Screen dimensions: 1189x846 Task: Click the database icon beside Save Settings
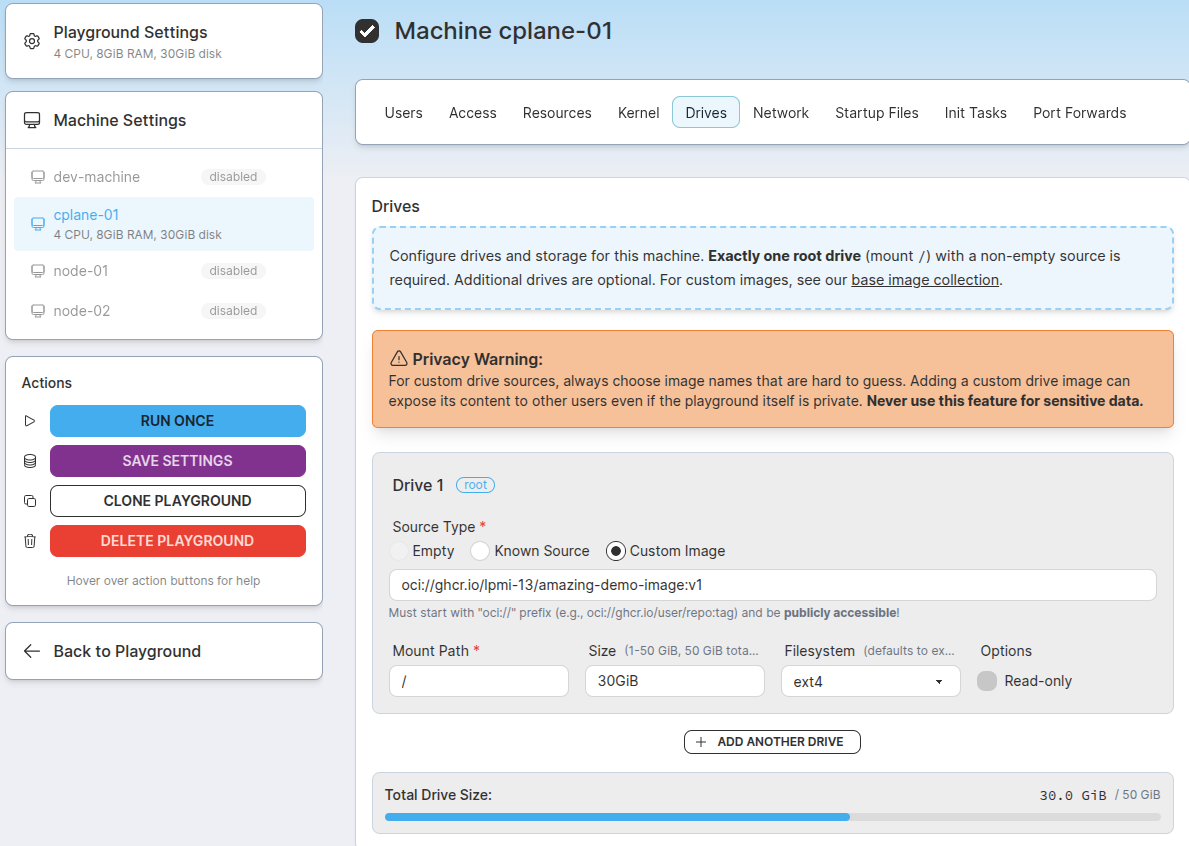tap(29, 461)
